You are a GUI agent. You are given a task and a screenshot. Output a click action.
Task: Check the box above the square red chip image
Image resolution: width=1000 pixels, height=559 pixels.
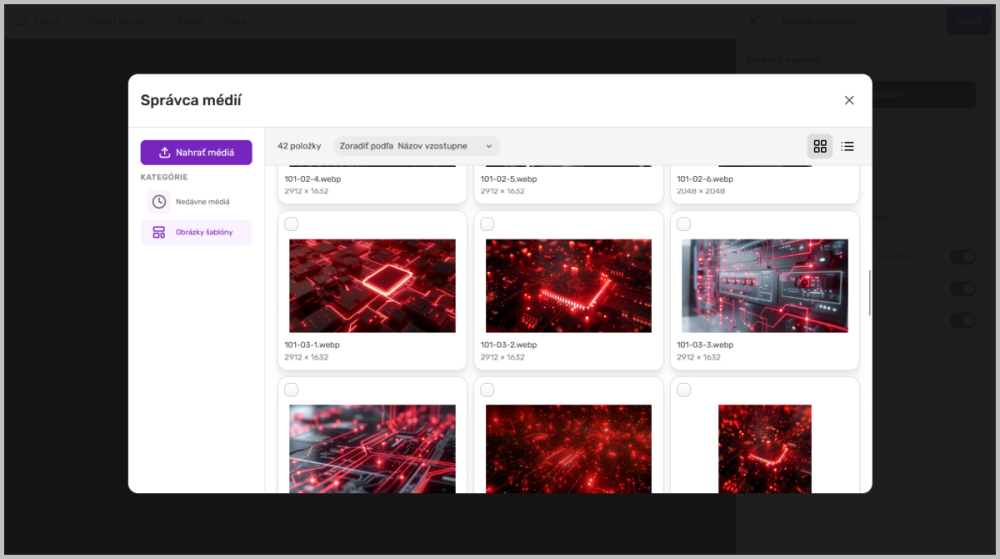(684, 389)
